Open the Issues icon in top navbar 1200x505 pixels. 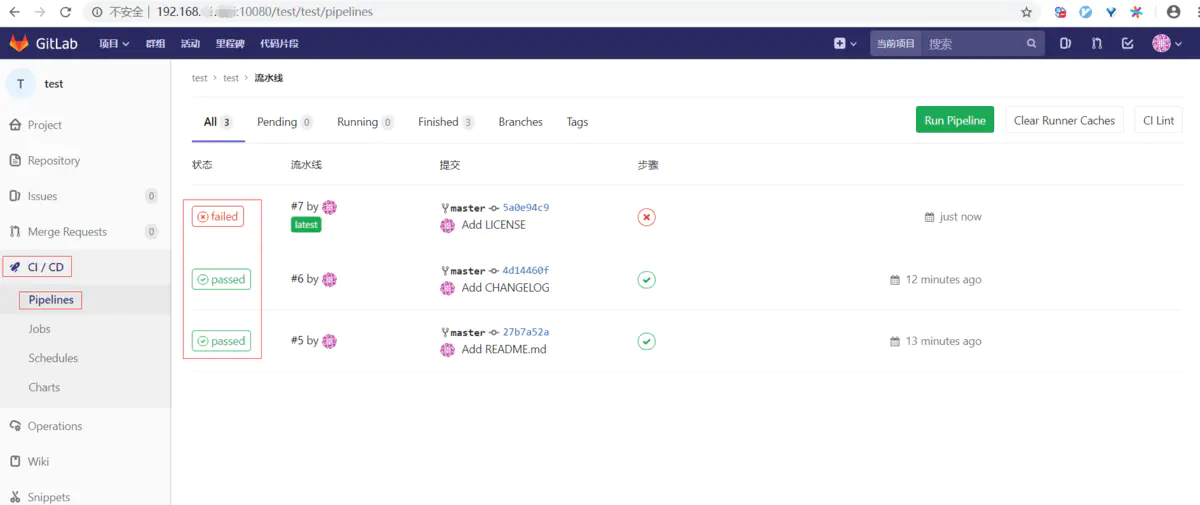pos(1065,44)
